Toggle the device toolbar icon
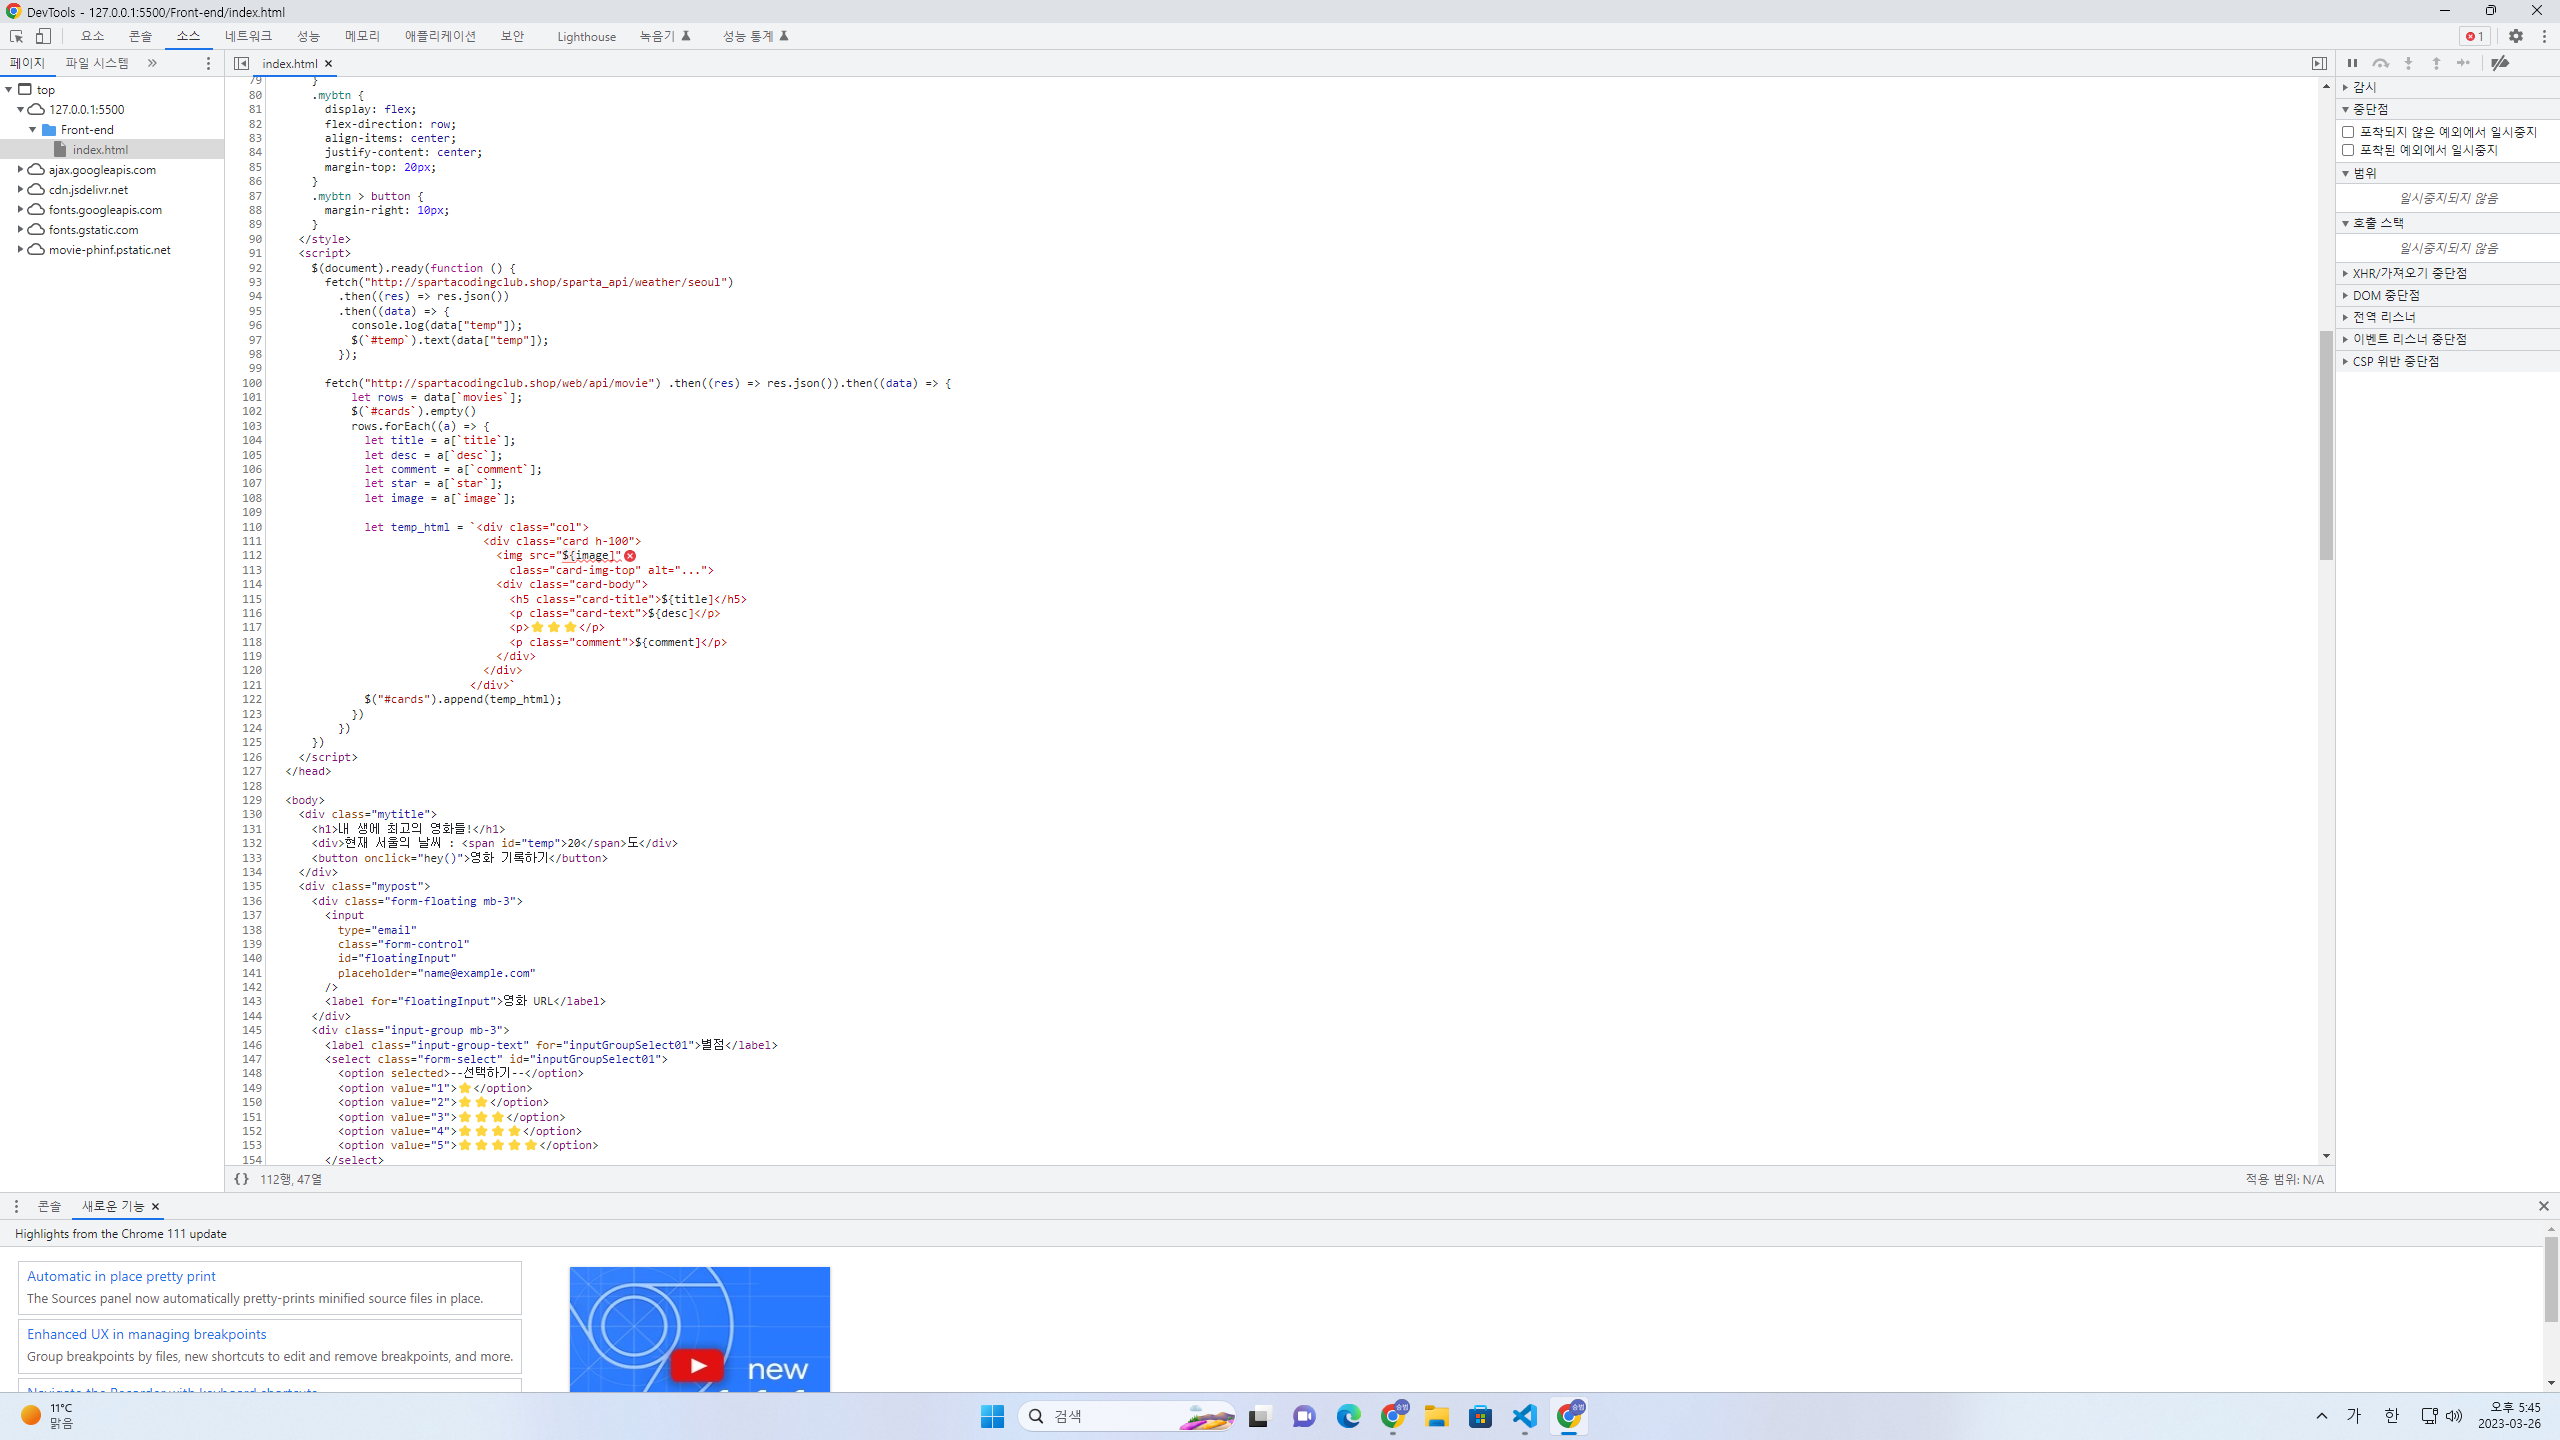The image size is (2560, 1440). [43, 36]
